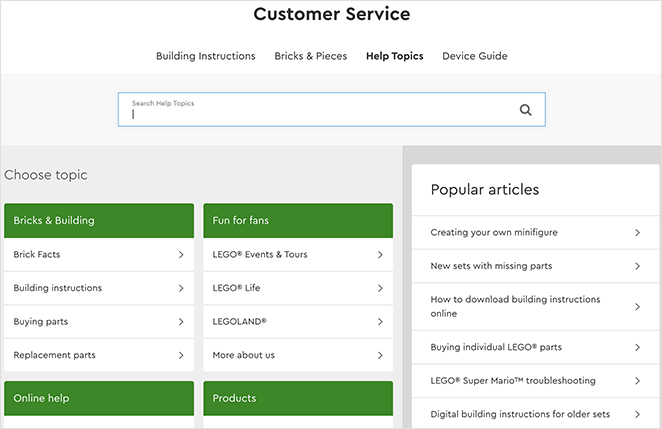This screenshot has height=429, width=662.
Task: Open LEGO Super Mario troubleshooting article
Action: tap(535, 381)
